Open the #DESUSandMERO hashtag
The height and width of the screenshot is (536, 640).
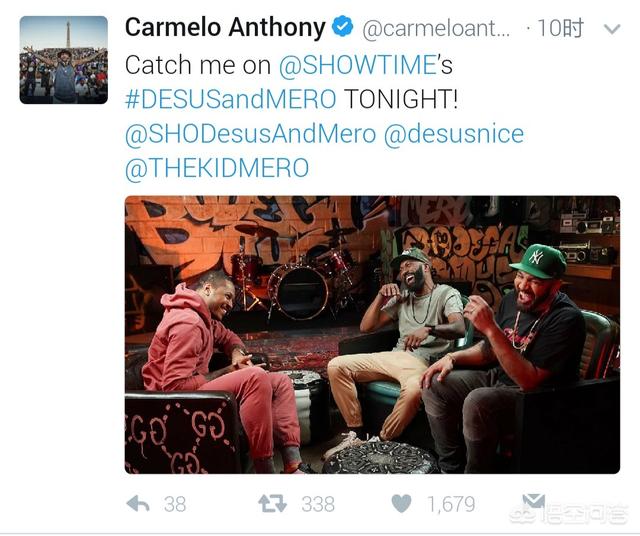pos(231,99)
